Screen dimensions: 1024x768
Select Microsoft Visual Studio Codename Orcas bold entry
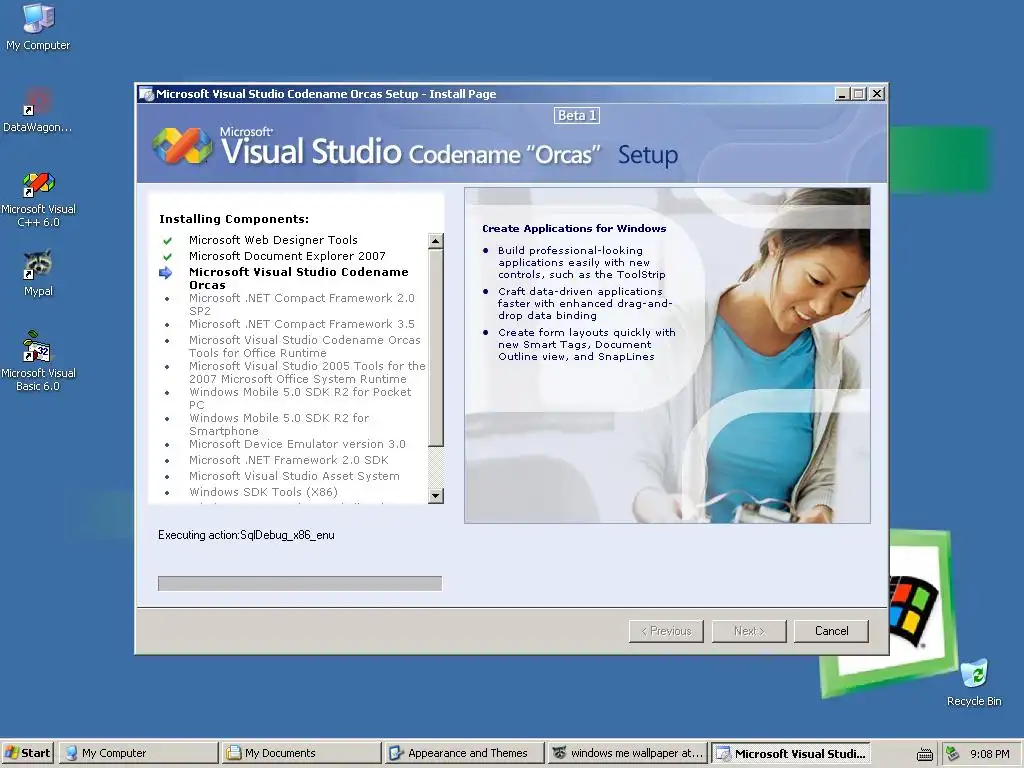298,278
